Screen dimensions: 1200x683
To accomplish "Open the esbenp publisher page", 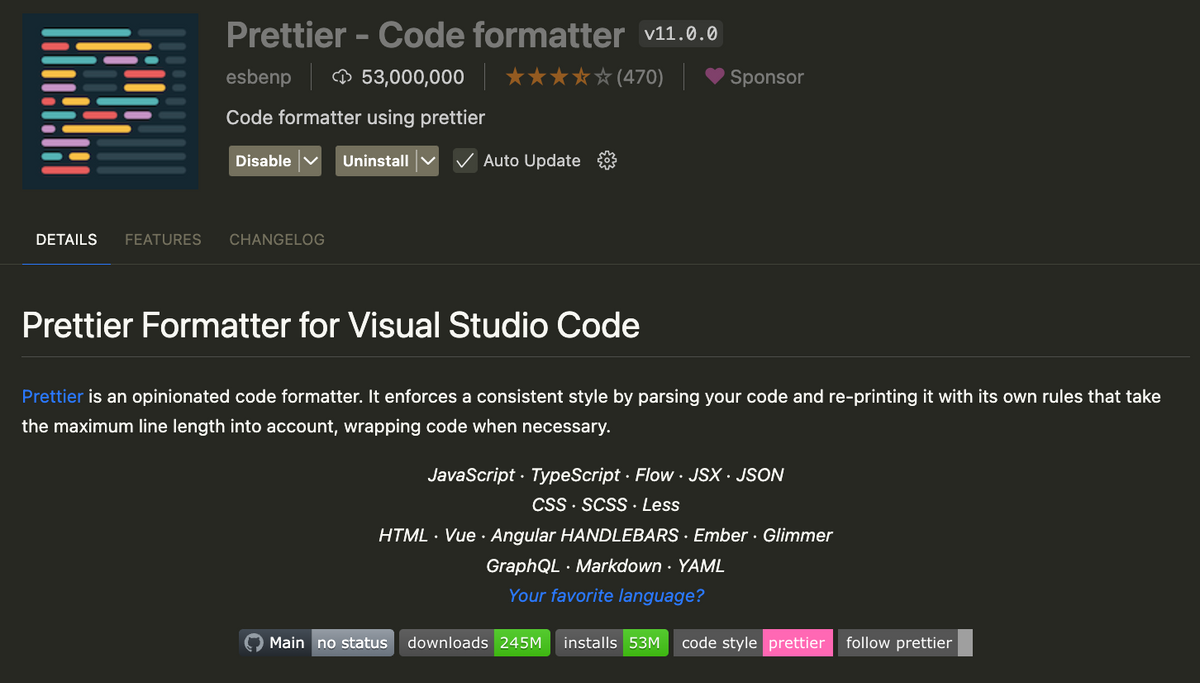I will 259,77.
